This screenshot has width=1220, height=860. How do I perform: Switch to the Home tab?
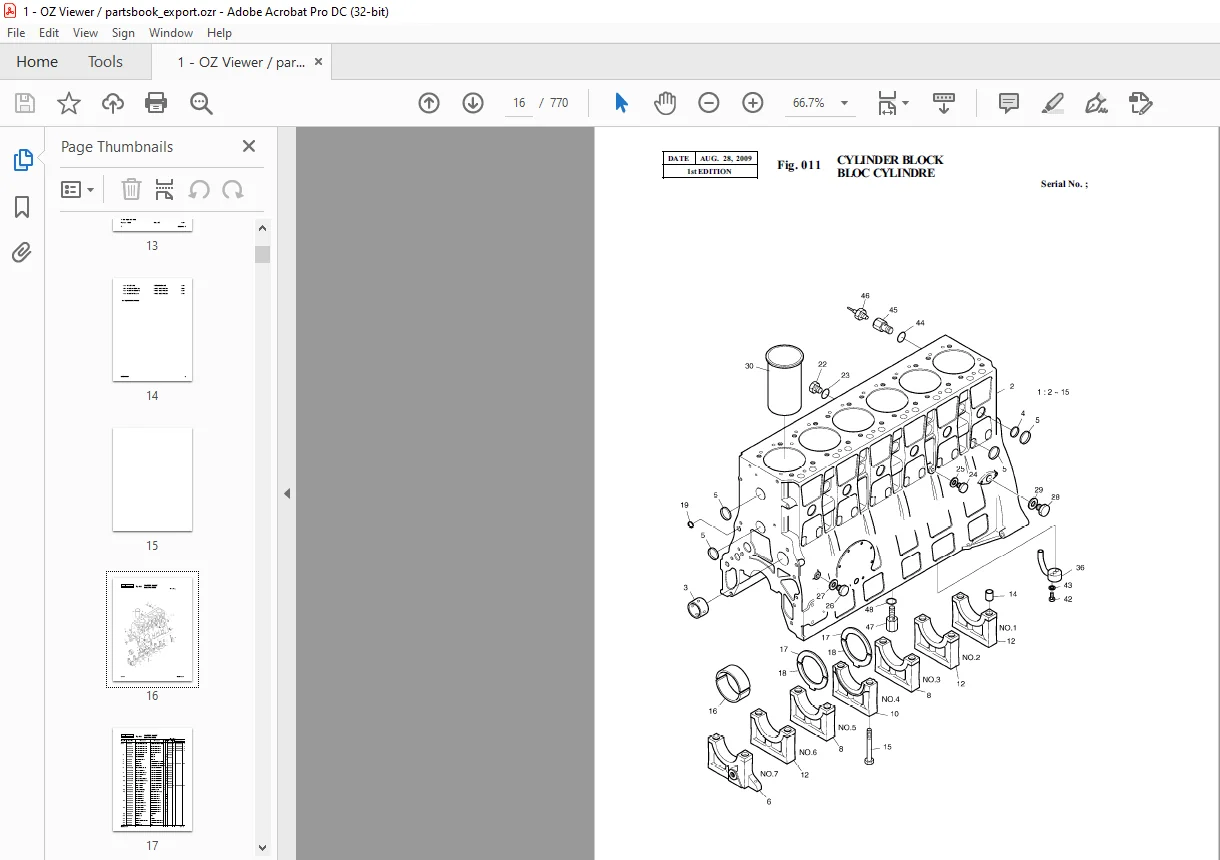pos(37,62)
